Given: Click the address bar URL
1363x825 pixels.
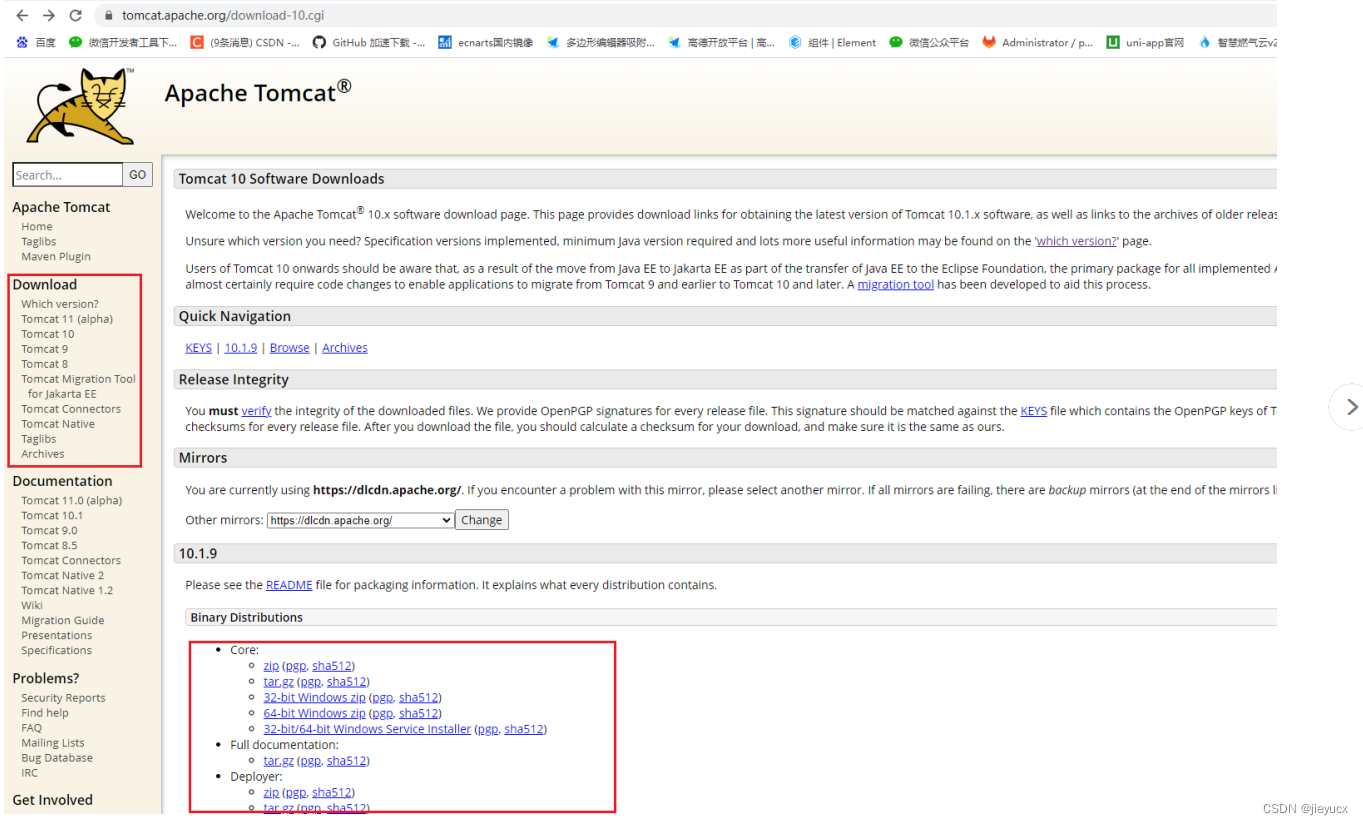Looking at the screenshot, I should pyautogui.click(x=223, y=16).
